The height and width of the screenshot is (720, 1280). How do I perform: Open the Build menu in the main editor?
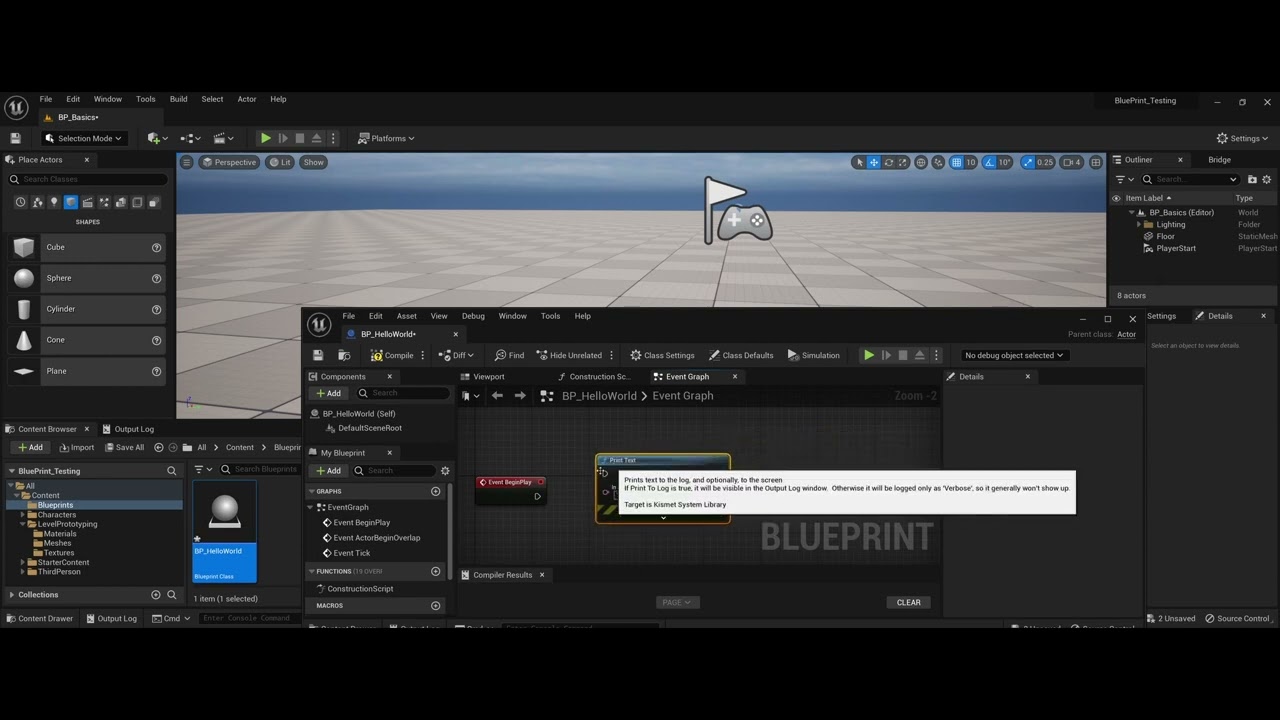(178, 99)
